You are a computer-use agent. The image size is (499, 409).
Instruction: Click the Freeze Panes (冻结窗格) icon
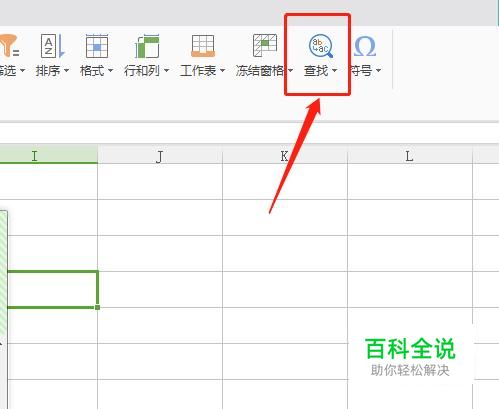click(265, 45)
